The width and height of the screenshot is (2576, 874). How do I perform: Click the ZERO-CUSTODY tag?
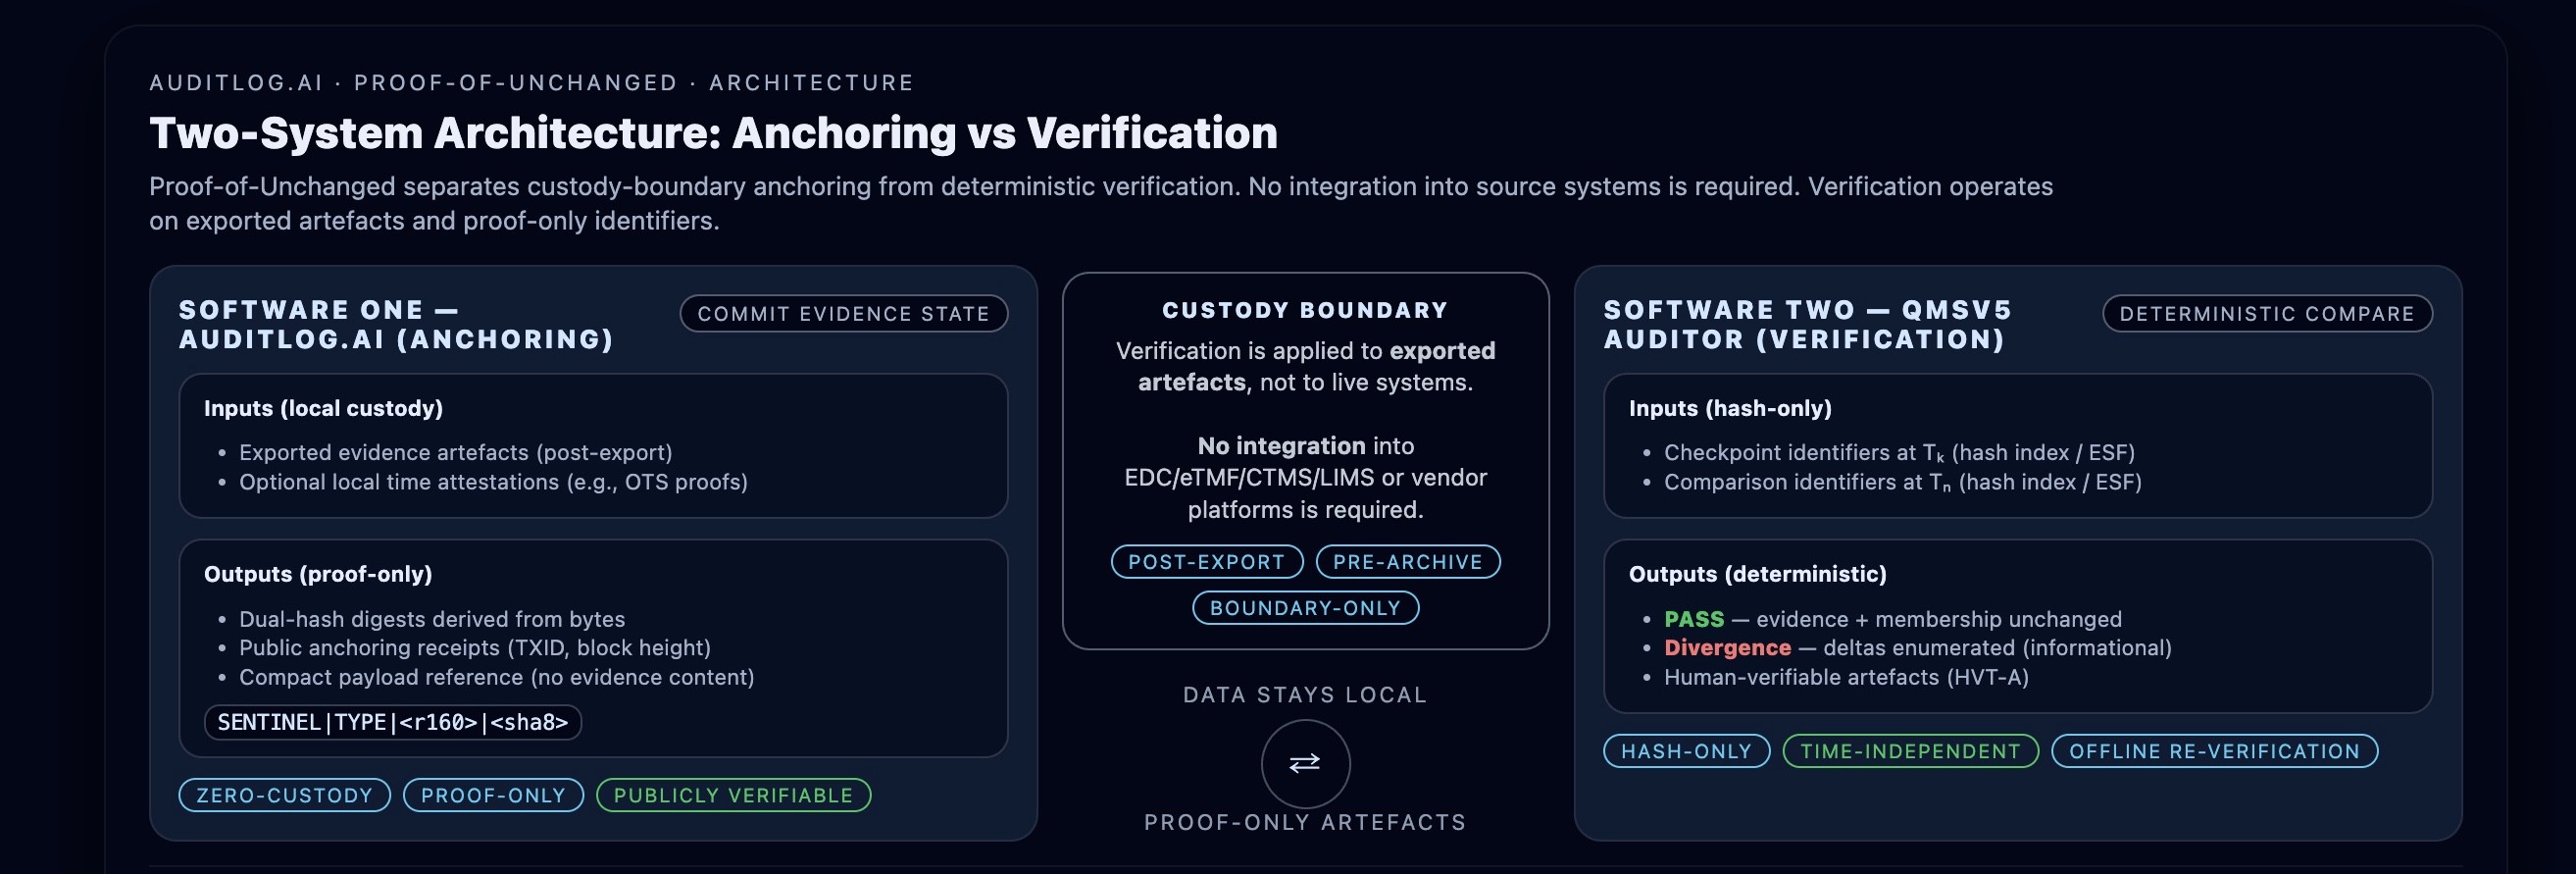coord(284,795)
